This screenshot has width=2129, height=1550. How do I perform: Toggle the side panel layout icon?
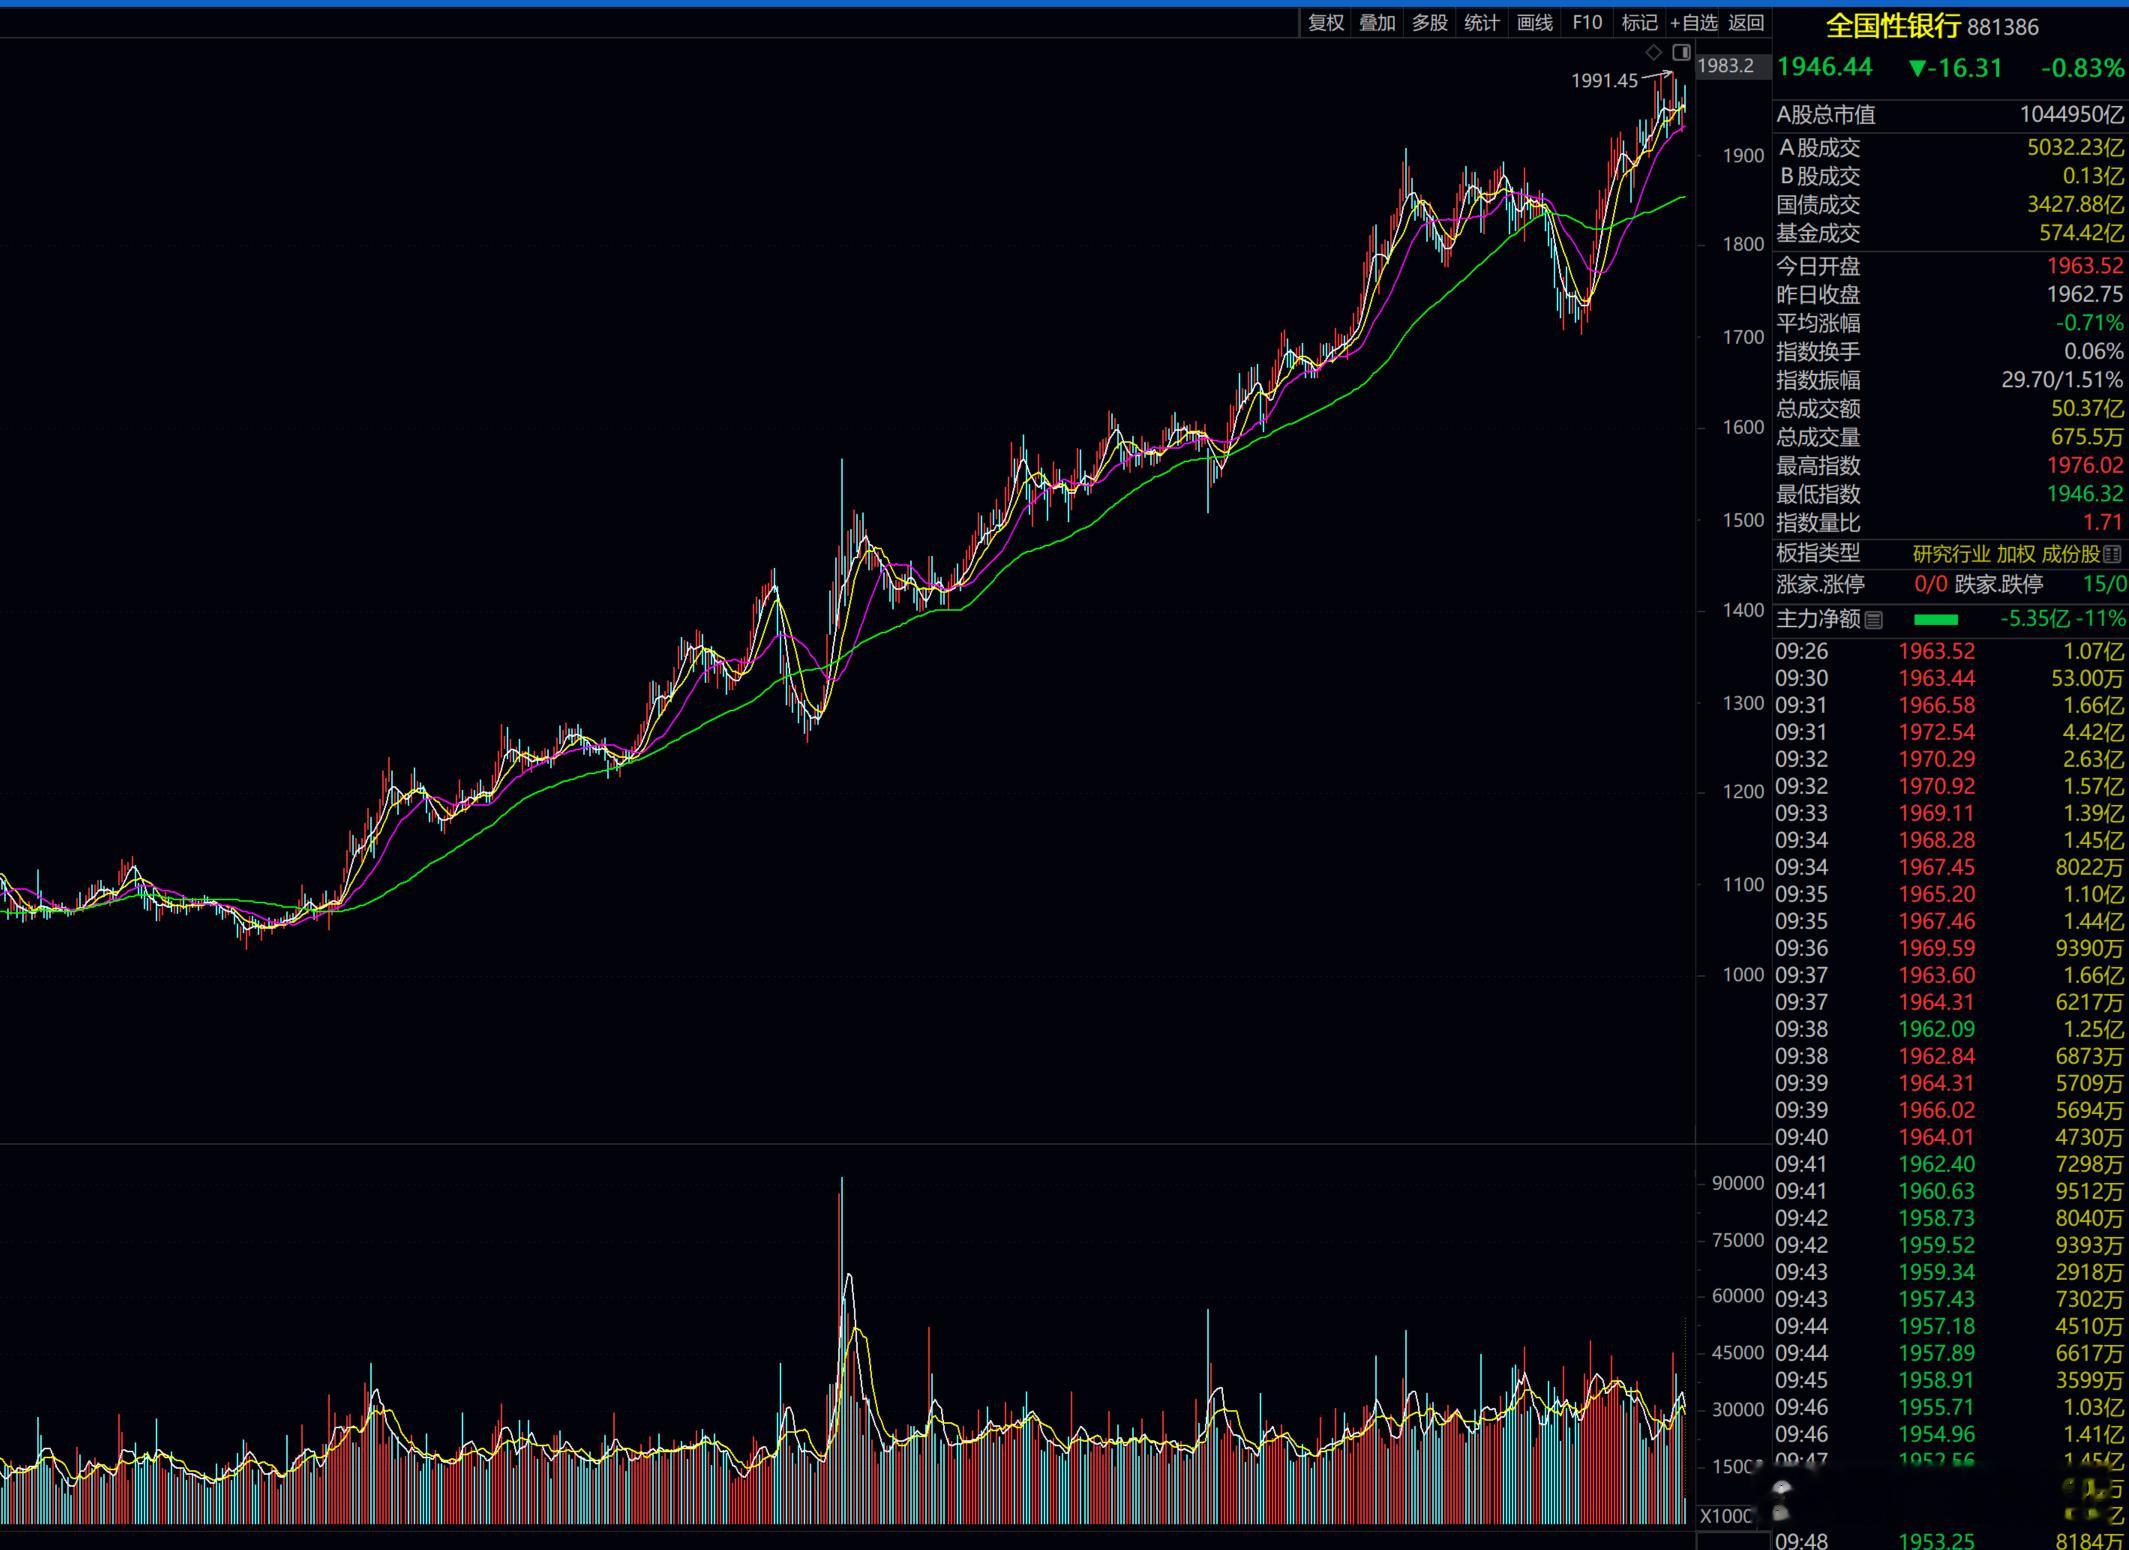1681,52
